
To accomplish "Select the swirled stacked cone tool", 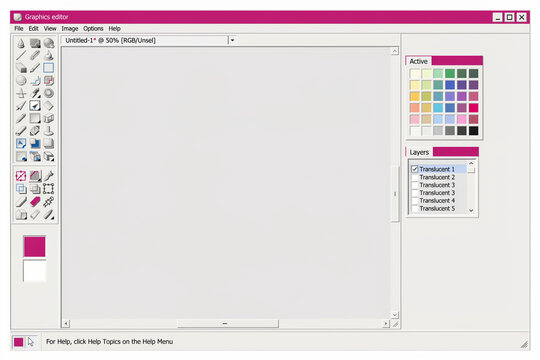I will [49, 55].
